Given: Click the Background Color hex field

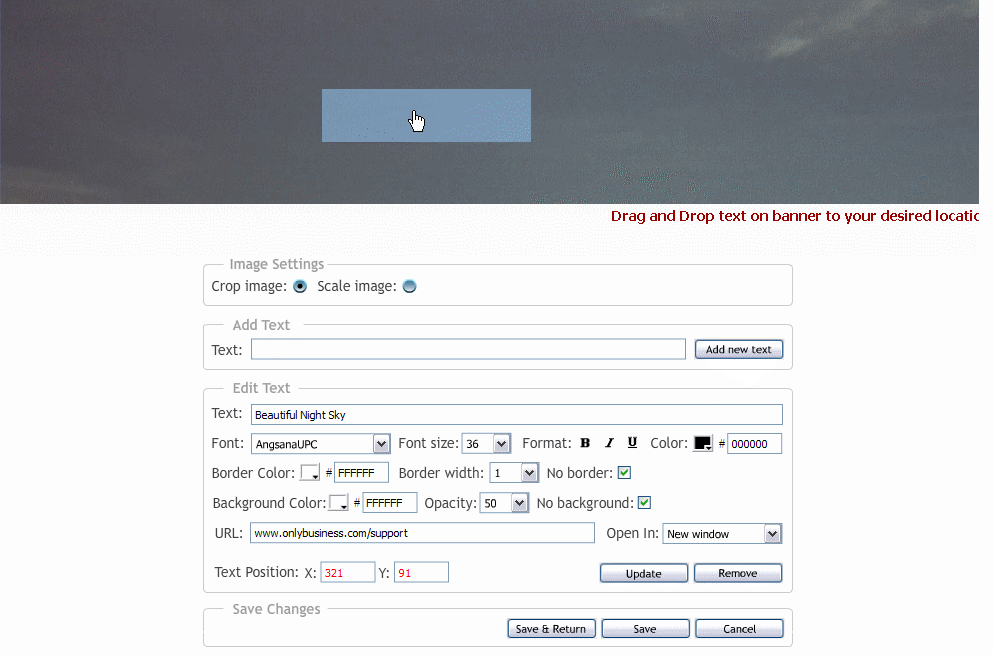Looking at the screenshot, I should pyautogui.click(x=389, y=503).
